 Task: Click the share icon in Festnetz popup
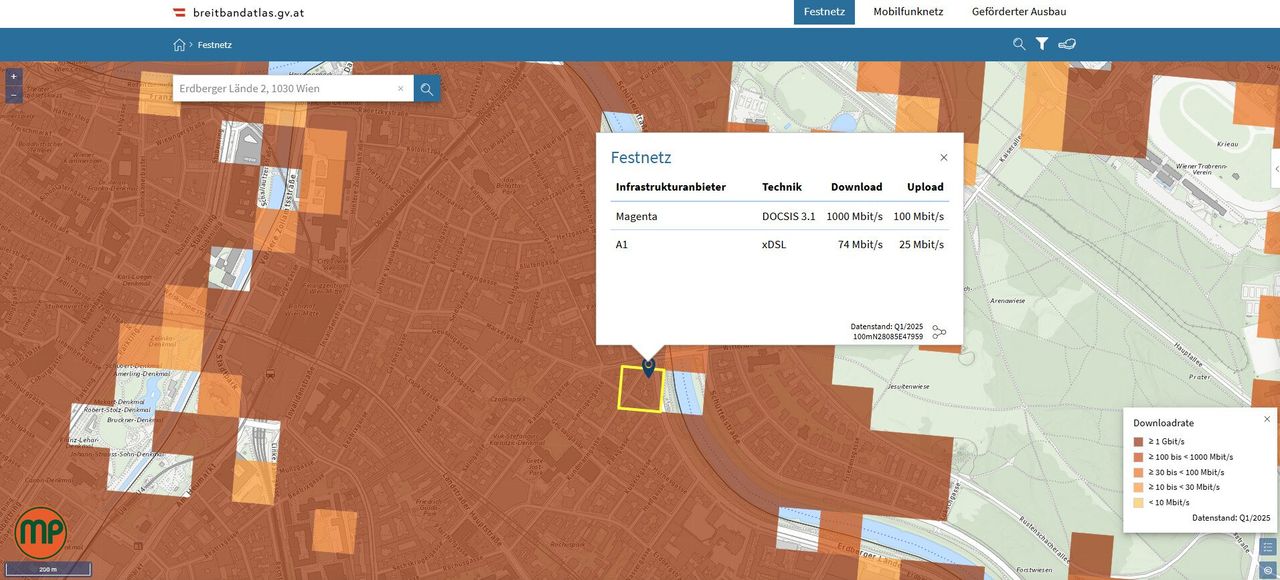(x=939, y=332)
